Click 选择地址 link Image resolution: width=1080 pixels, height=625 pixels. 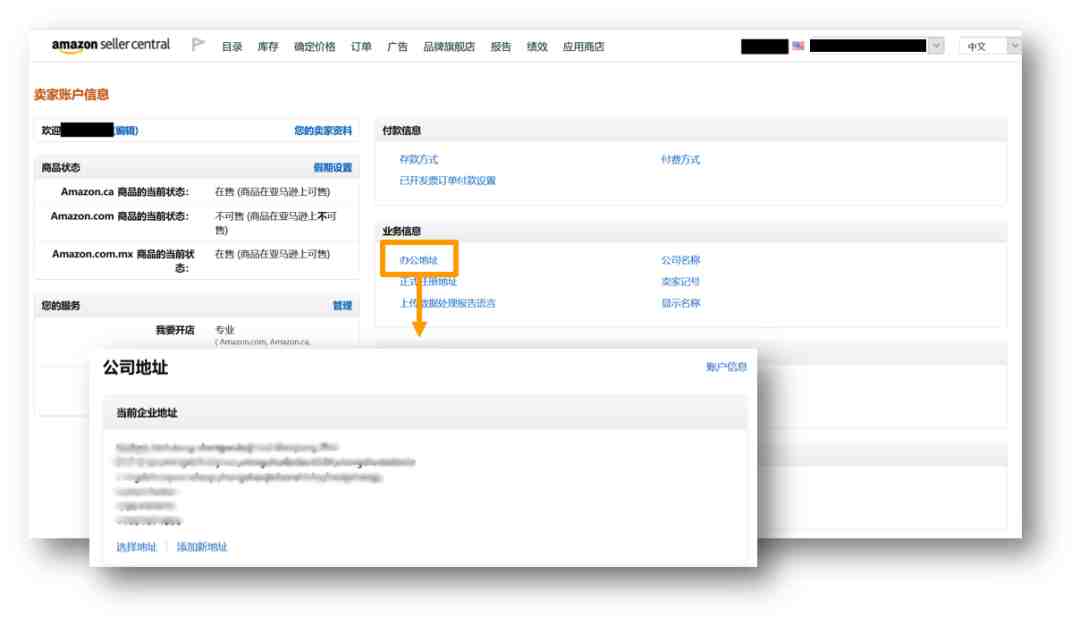[x=136, y=546]
